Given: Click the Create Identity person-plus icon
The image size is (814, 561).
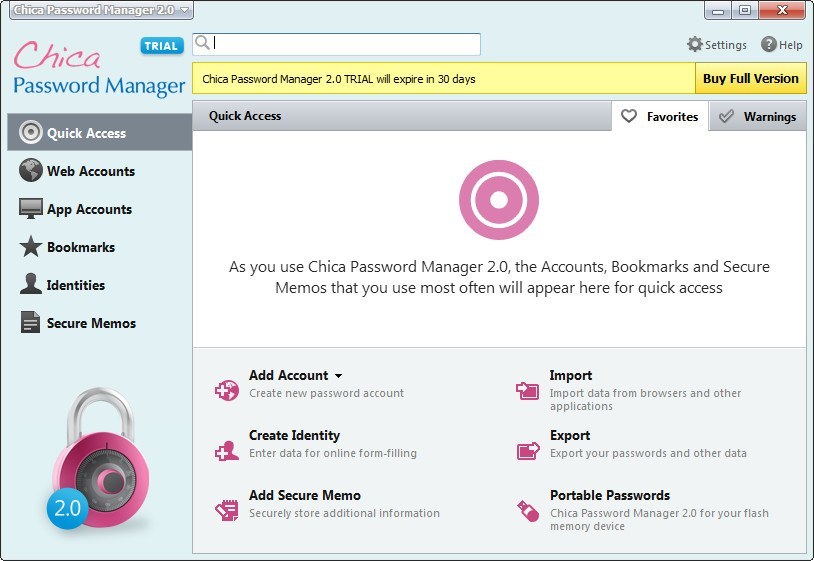Looking at the screenshot, I should coord(227,450).
